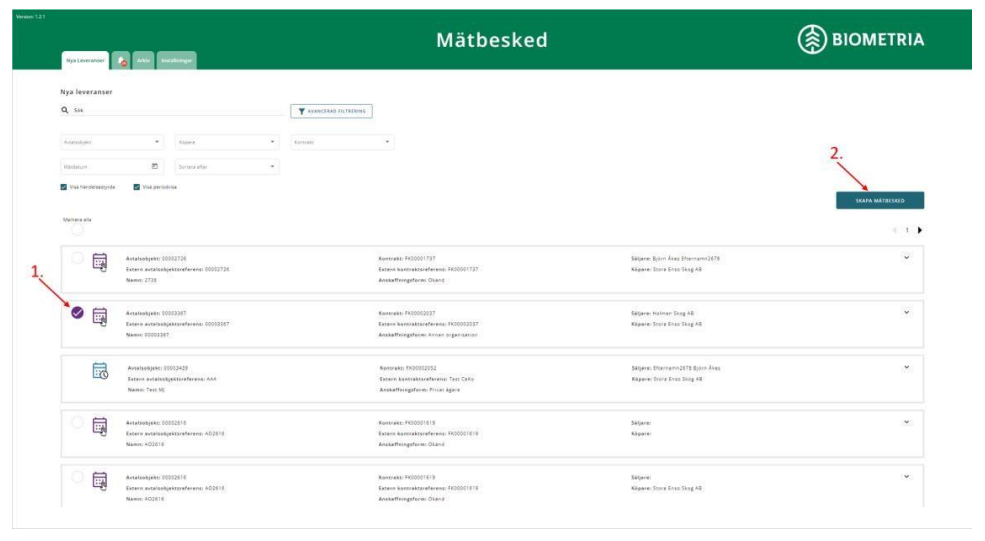
Task: Click the Skapa mätbesked button
Action: click(880, 200)
